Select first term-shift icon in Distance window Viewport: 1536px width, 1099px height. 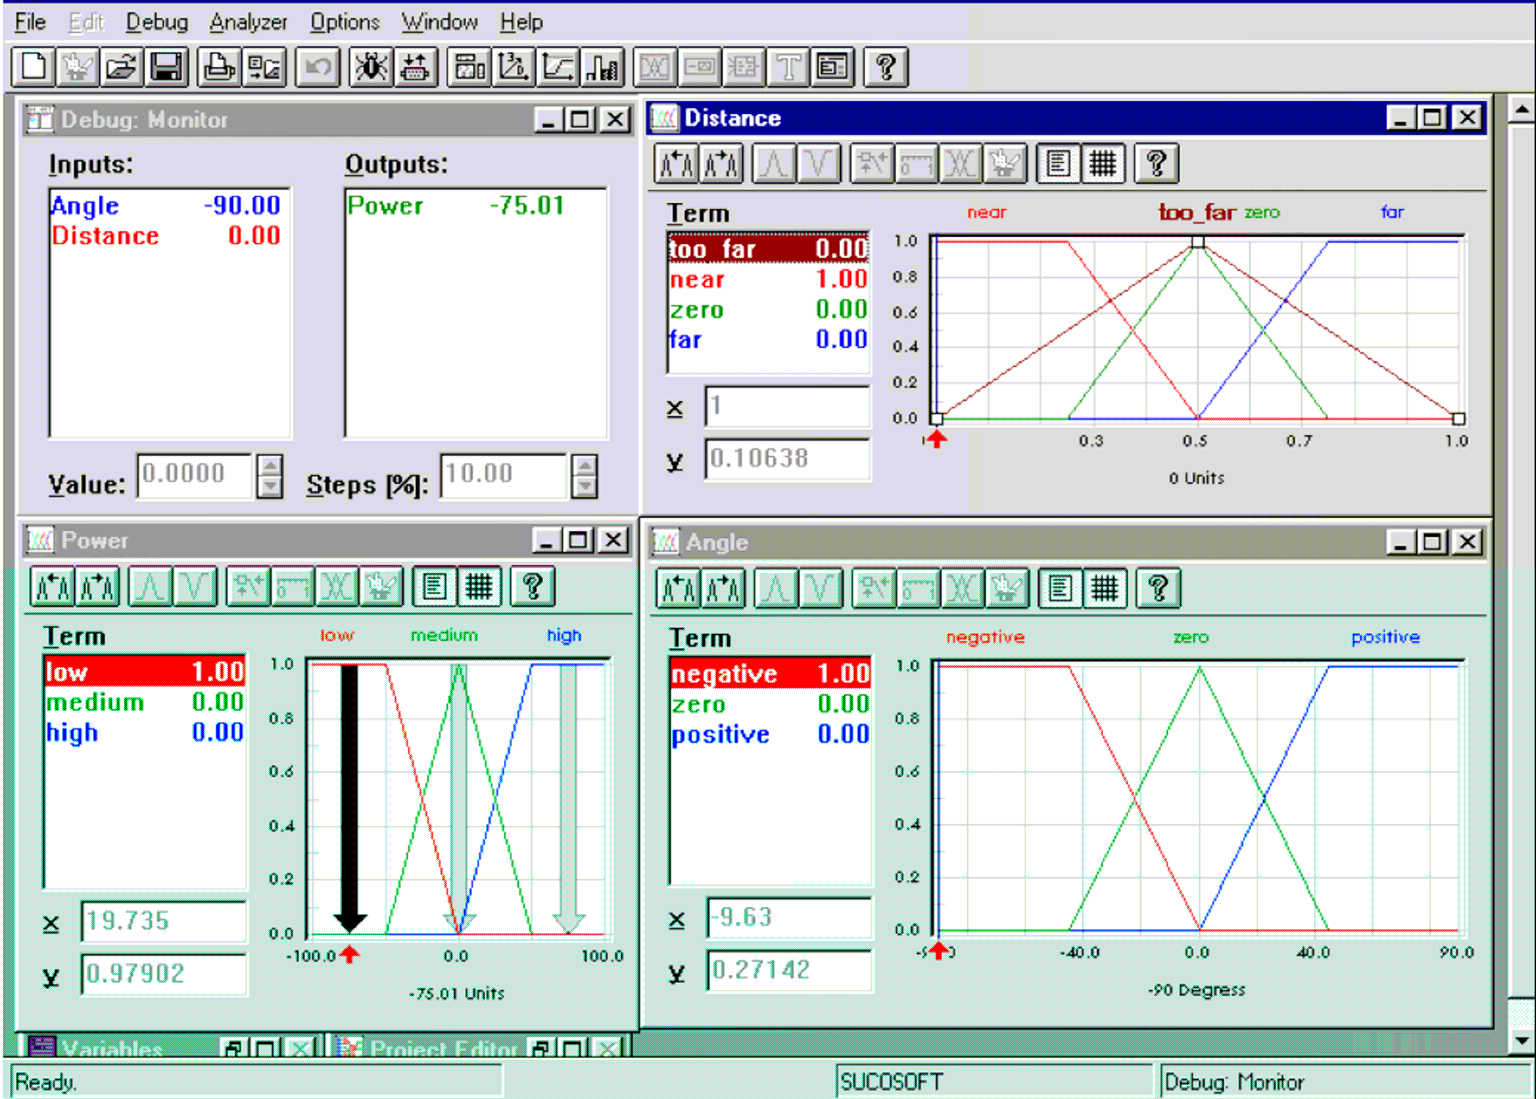click(x=677, y=163)
